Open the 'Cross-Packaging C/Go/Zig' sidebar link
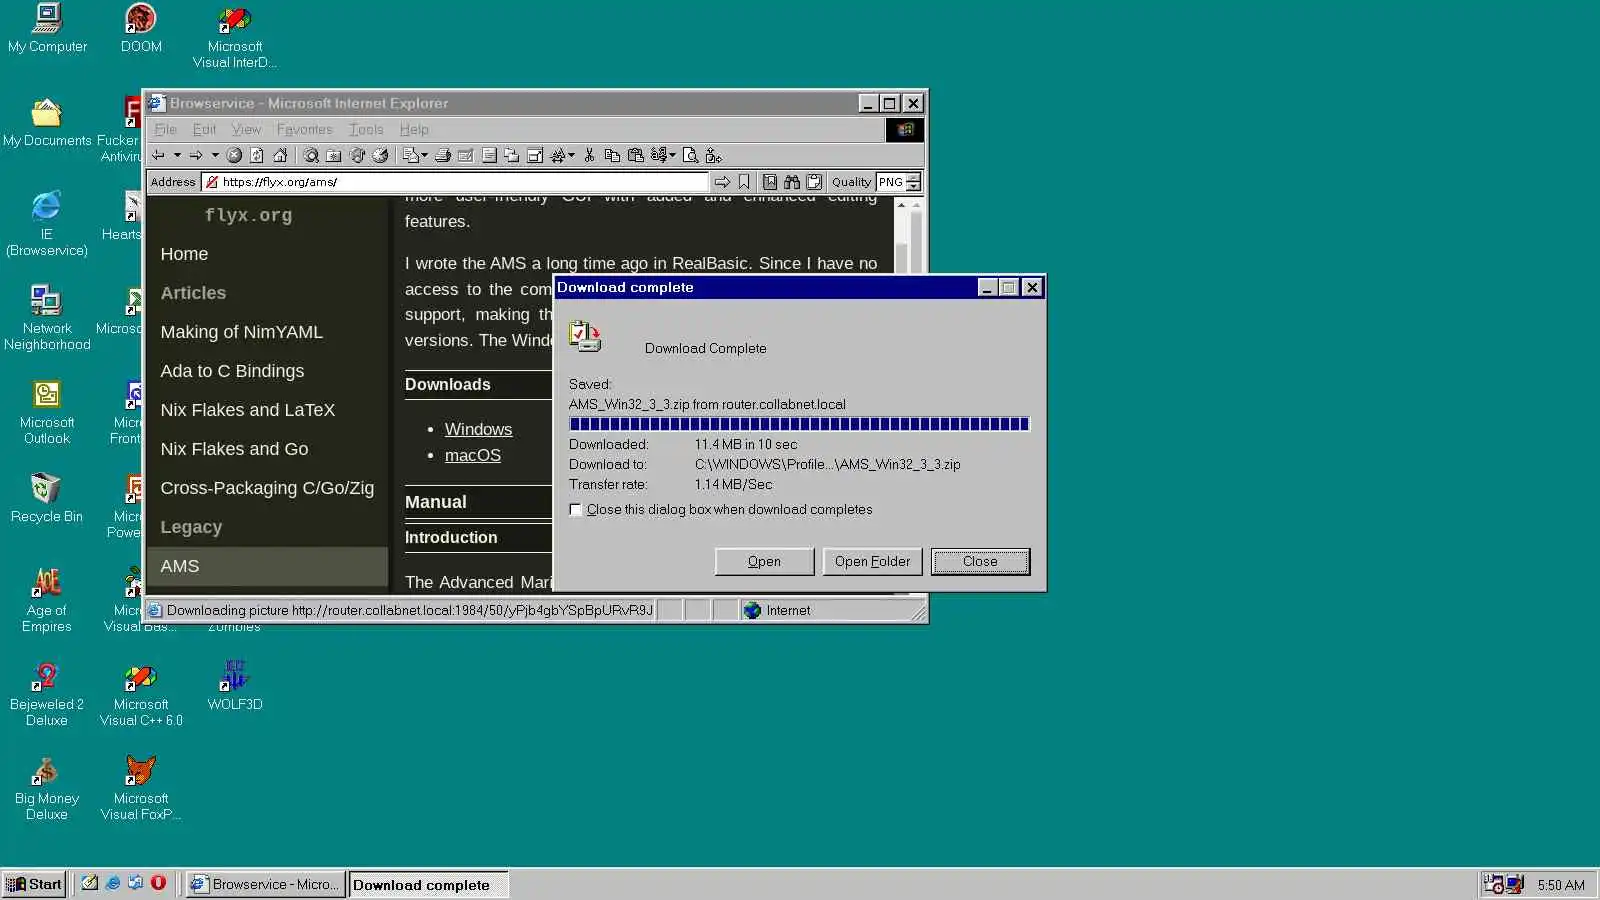This screenshot has height=900, width=1600. tap(267, 488)
